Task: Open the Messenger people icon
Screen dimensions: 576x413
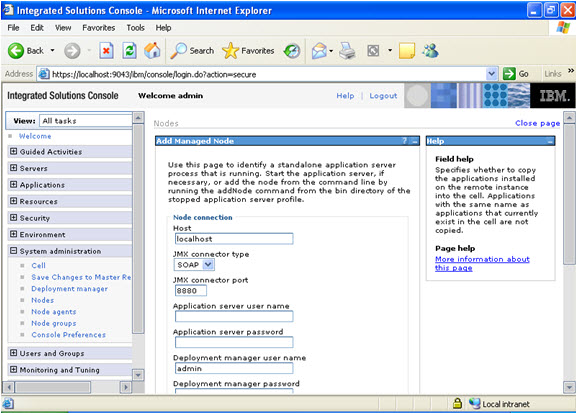Action: (x=431, y=51)
